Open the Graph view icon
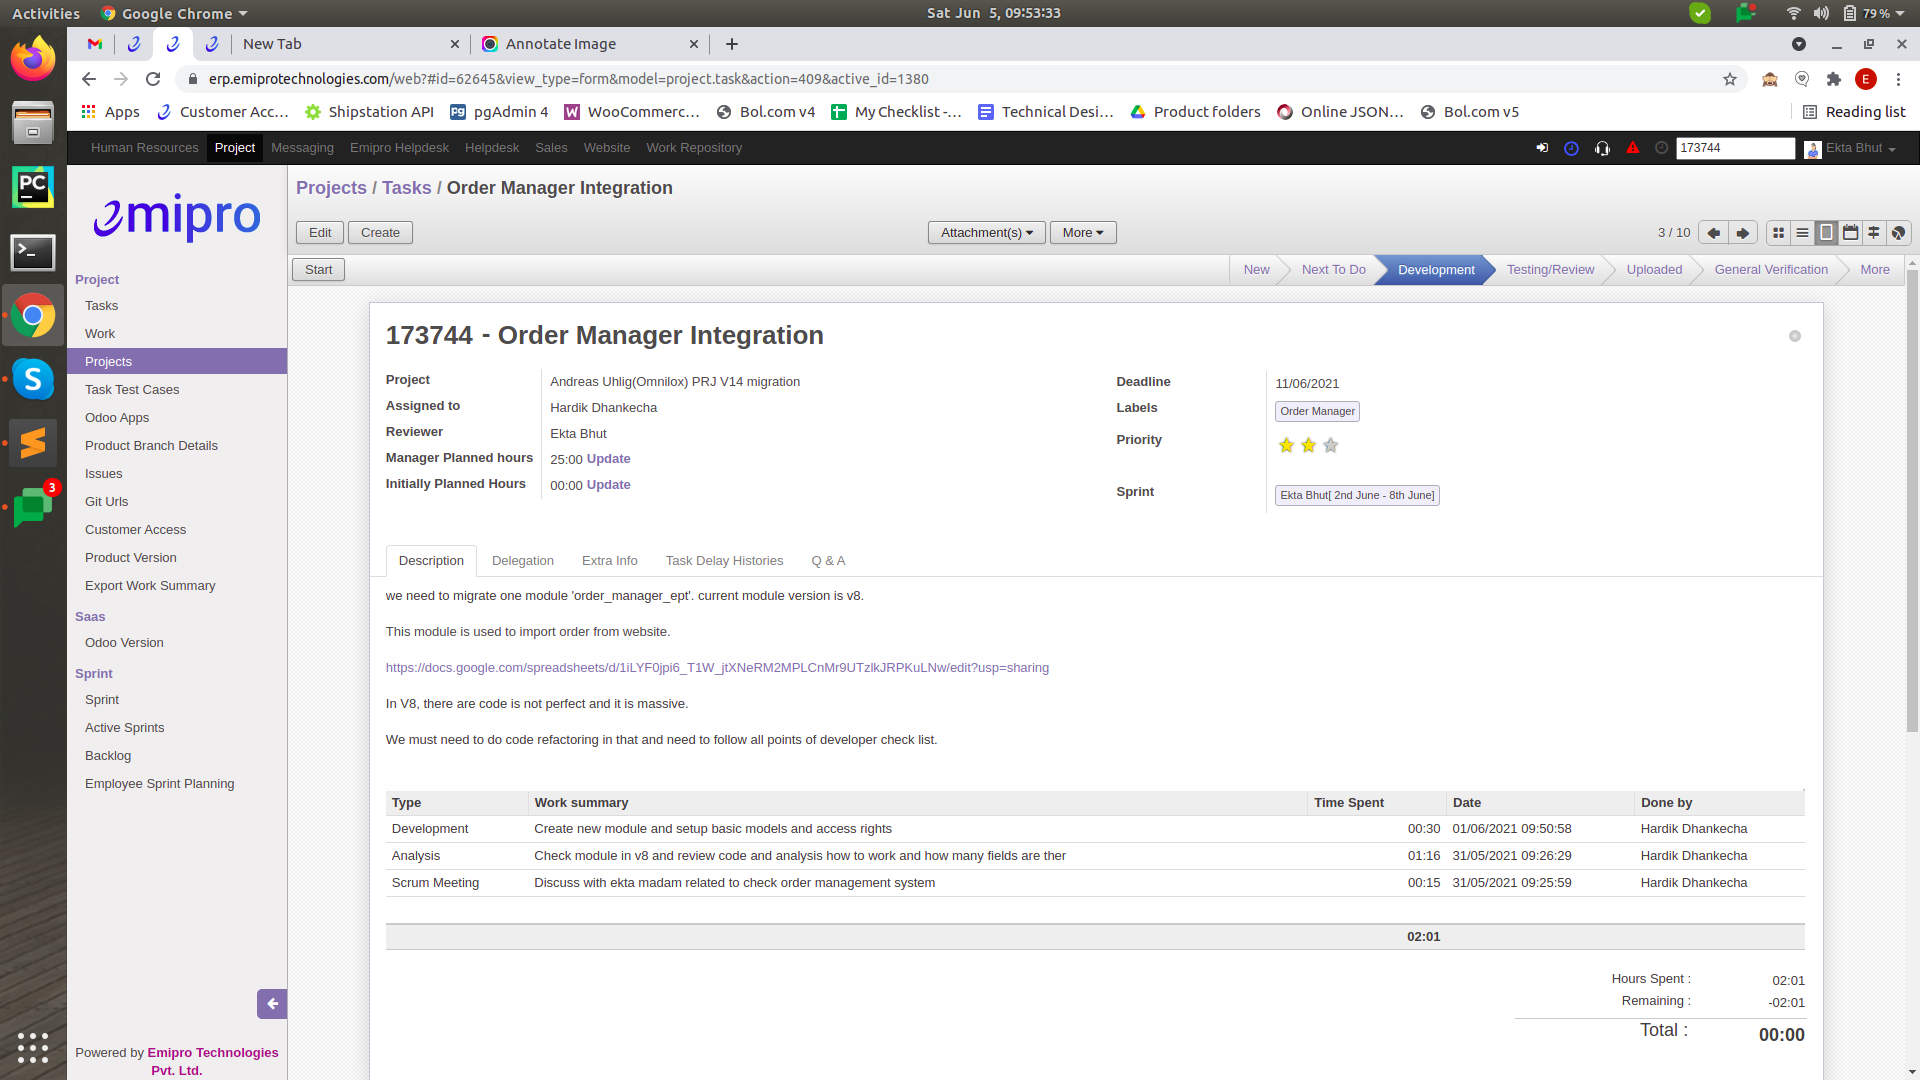 point(1898,233)
